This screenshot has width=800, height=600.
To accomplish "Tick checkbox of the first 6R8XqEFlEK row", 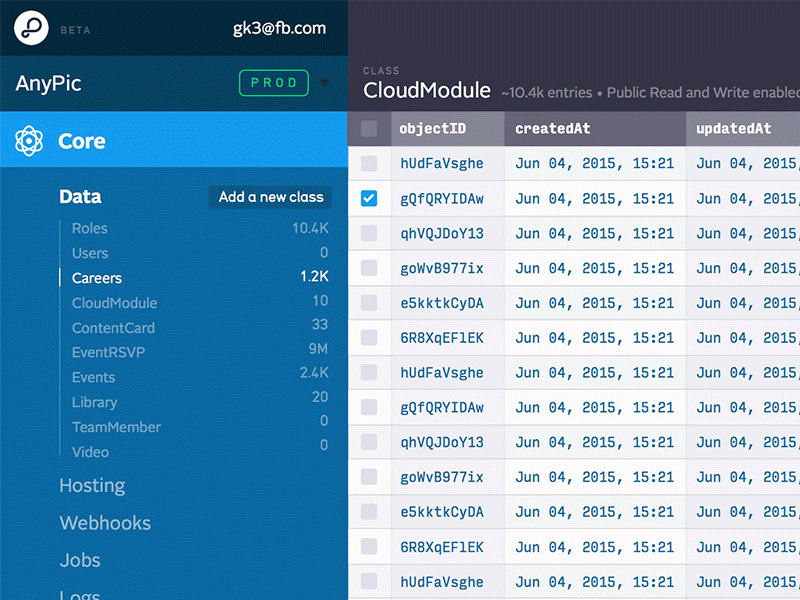I will (369, 337).
